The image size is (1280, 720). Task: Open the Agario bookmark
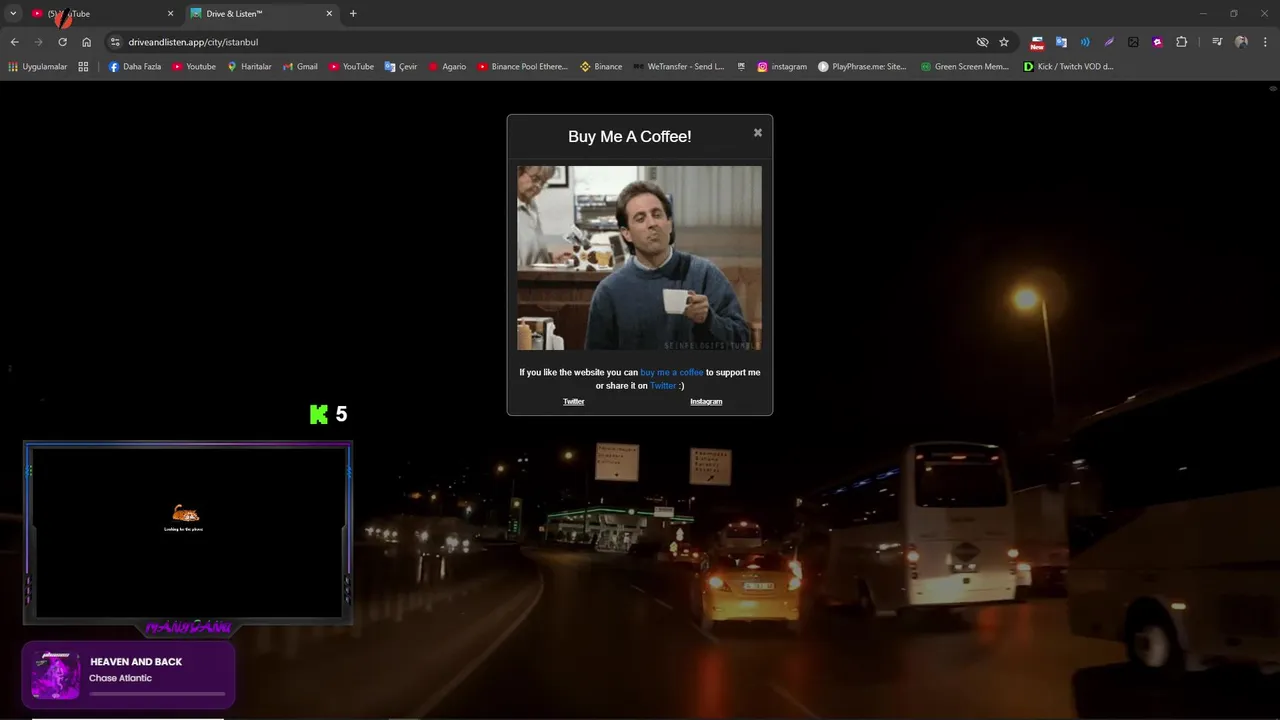pos(447,67)
